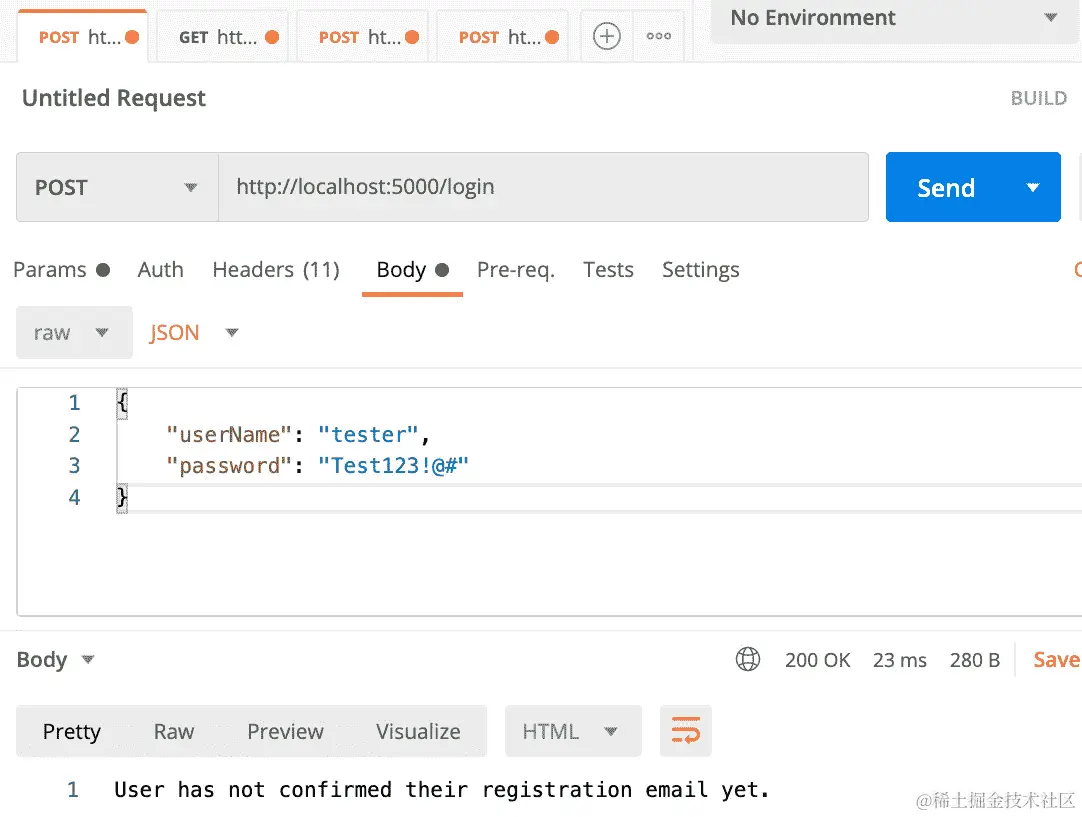Click the BUILD mode label
Screen dimensions: 1082x817
(1039, 98)
